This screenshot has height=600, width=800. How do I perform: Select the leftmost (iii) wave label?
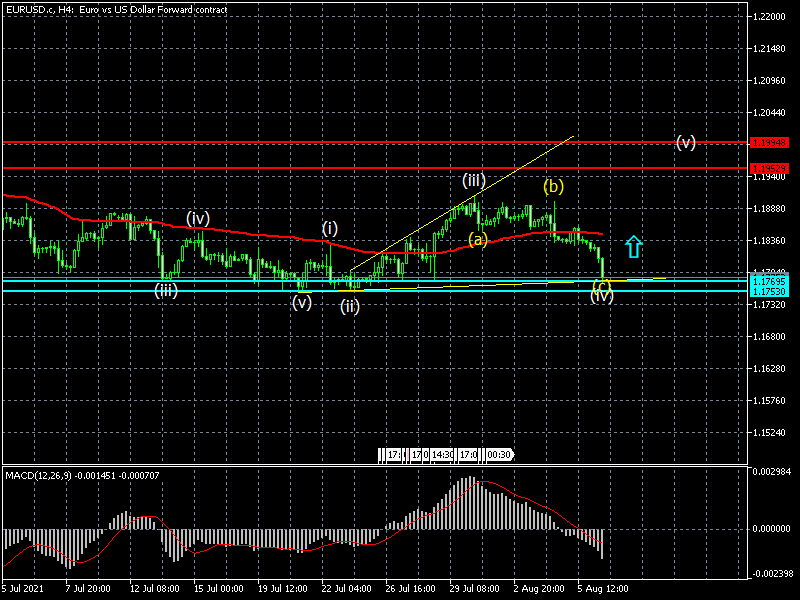pos(166,291)
